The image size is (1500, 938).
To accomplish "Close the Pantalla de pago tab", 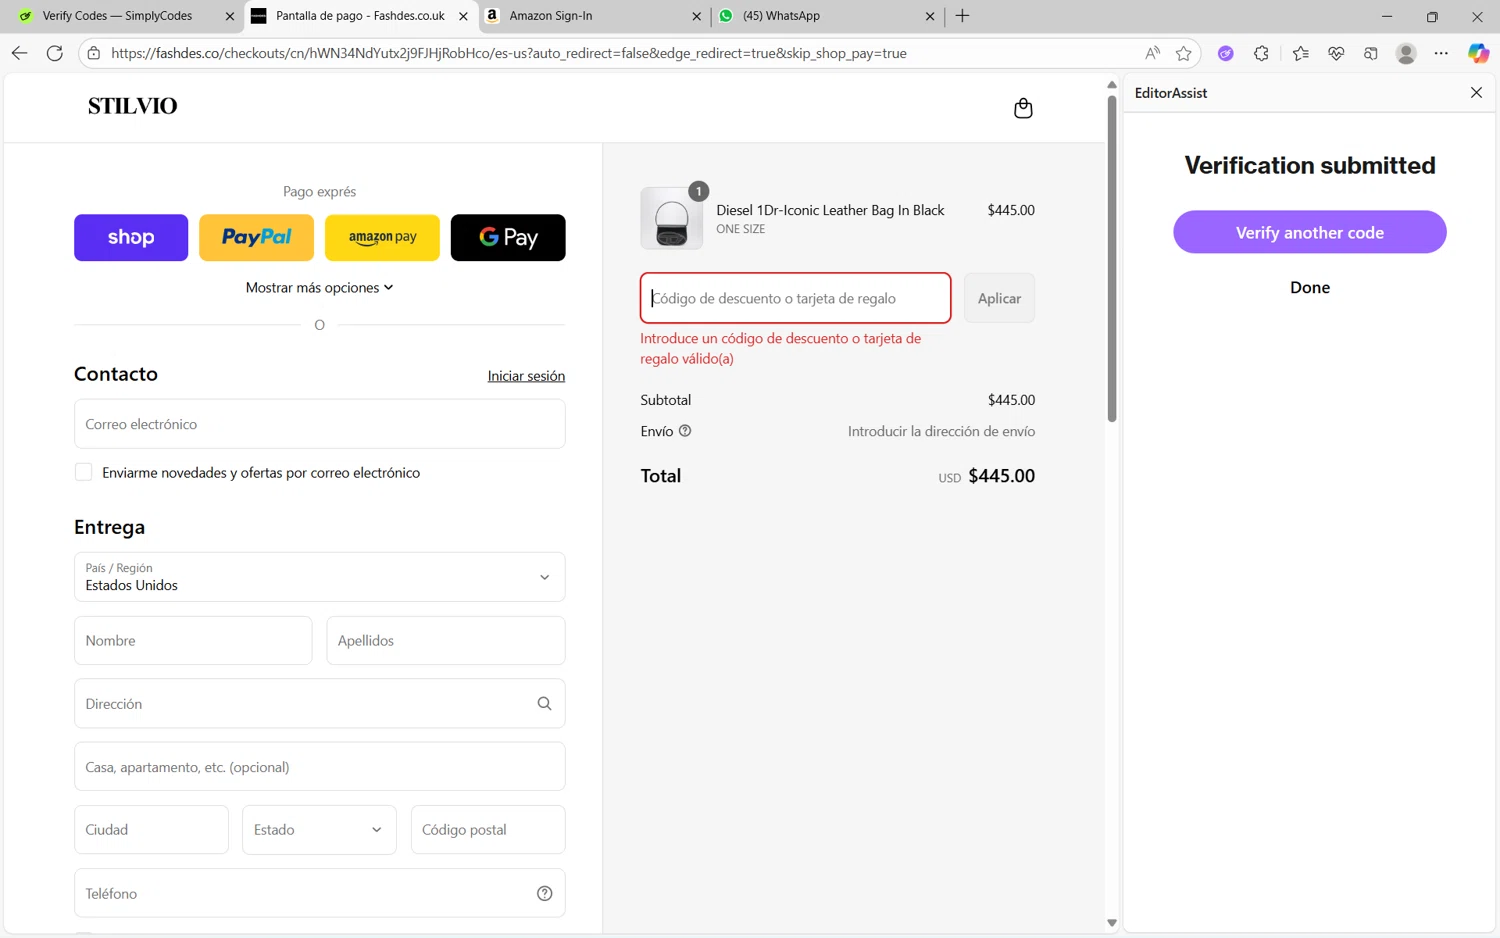I will point(463,16).
